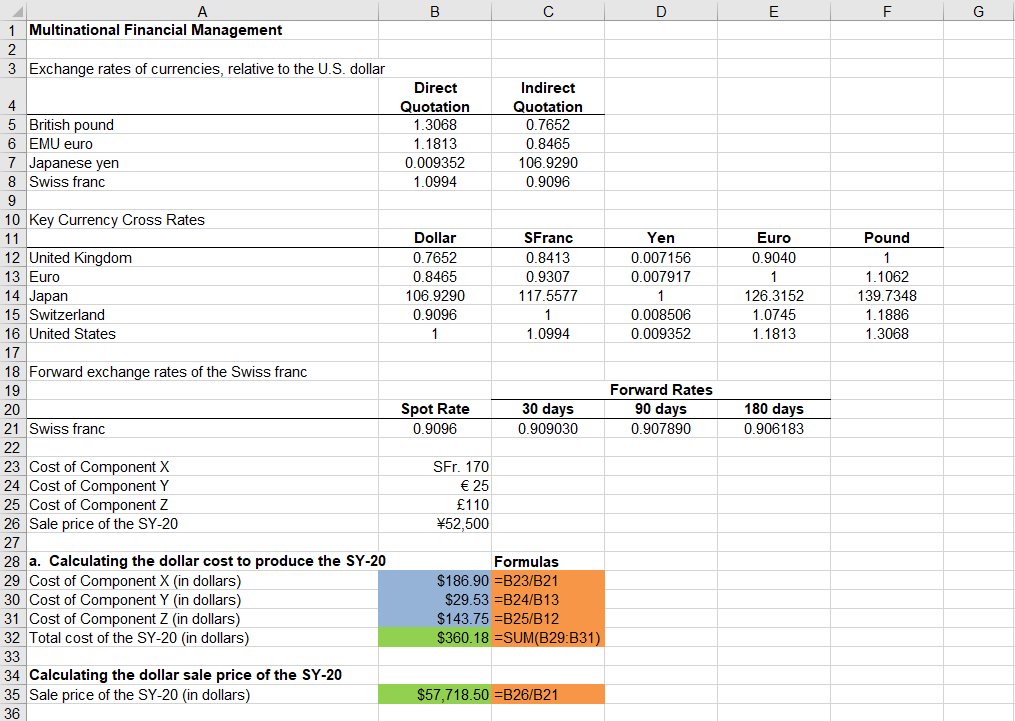Click green sale price cell $57,718.50

point(435,694)
